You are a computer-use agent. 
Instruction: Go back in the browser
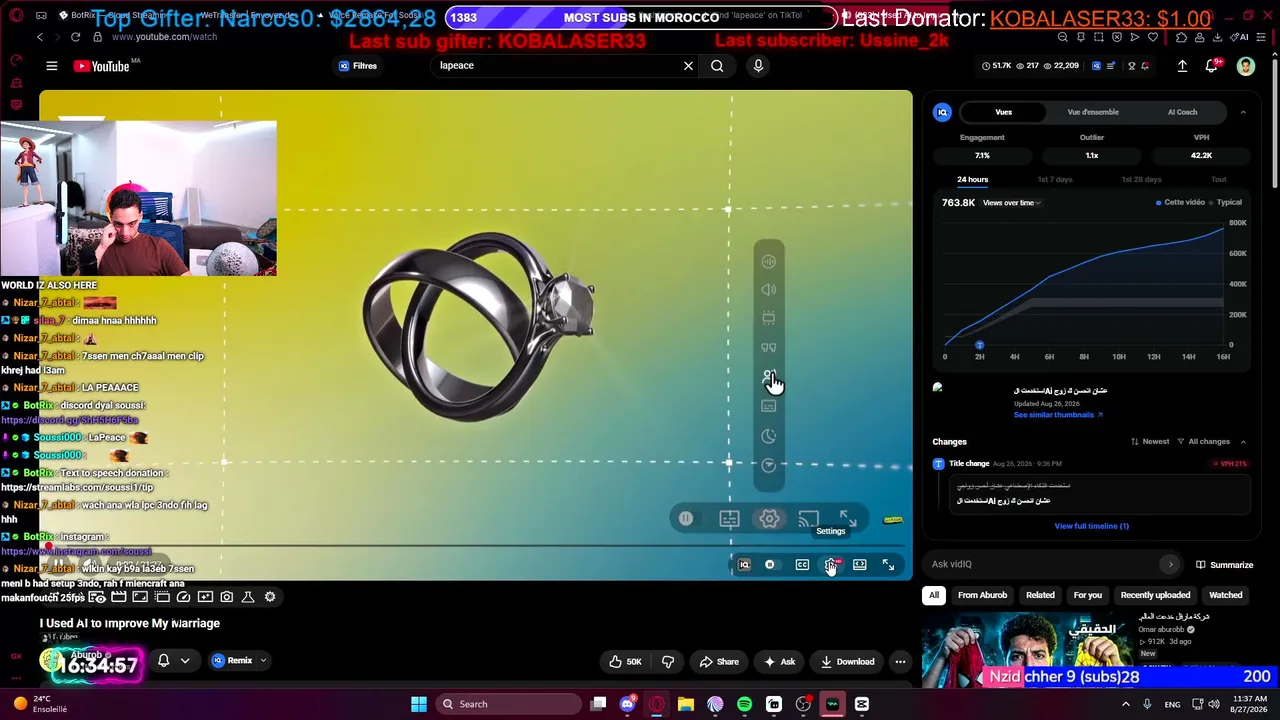(40, 37)
